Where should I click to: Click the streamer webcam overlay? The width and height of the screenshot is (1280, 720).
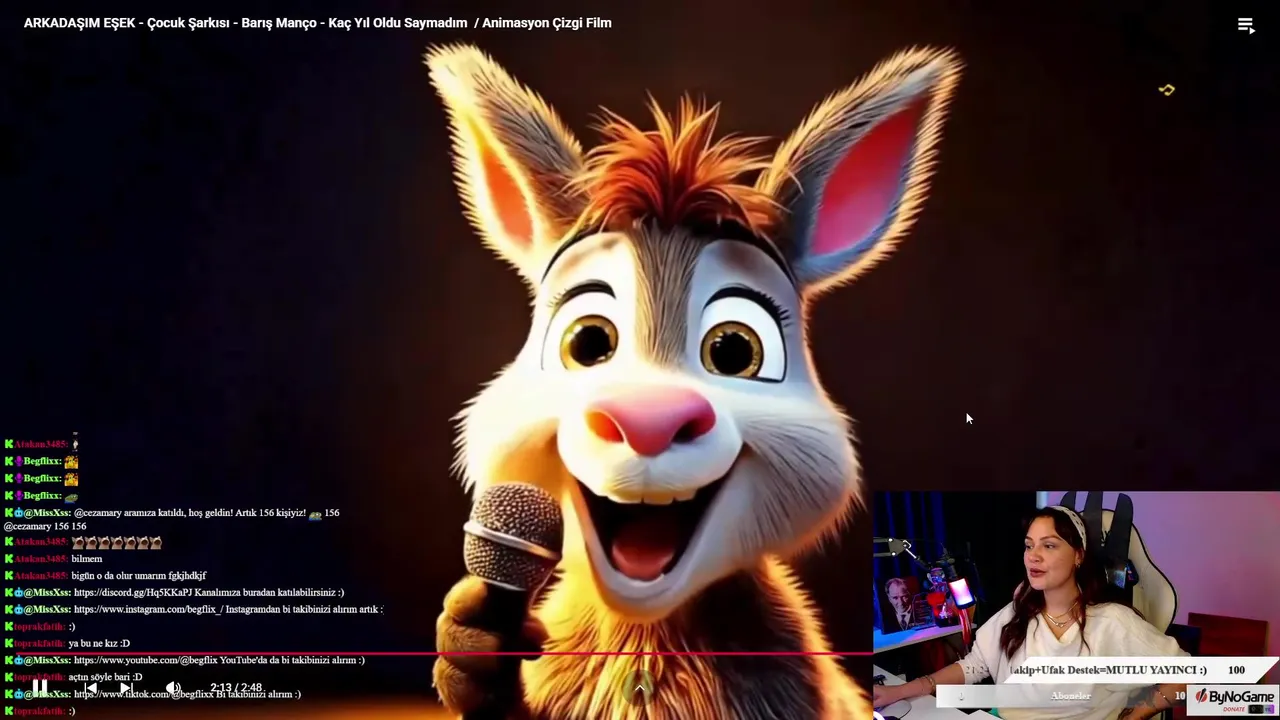1076,605
